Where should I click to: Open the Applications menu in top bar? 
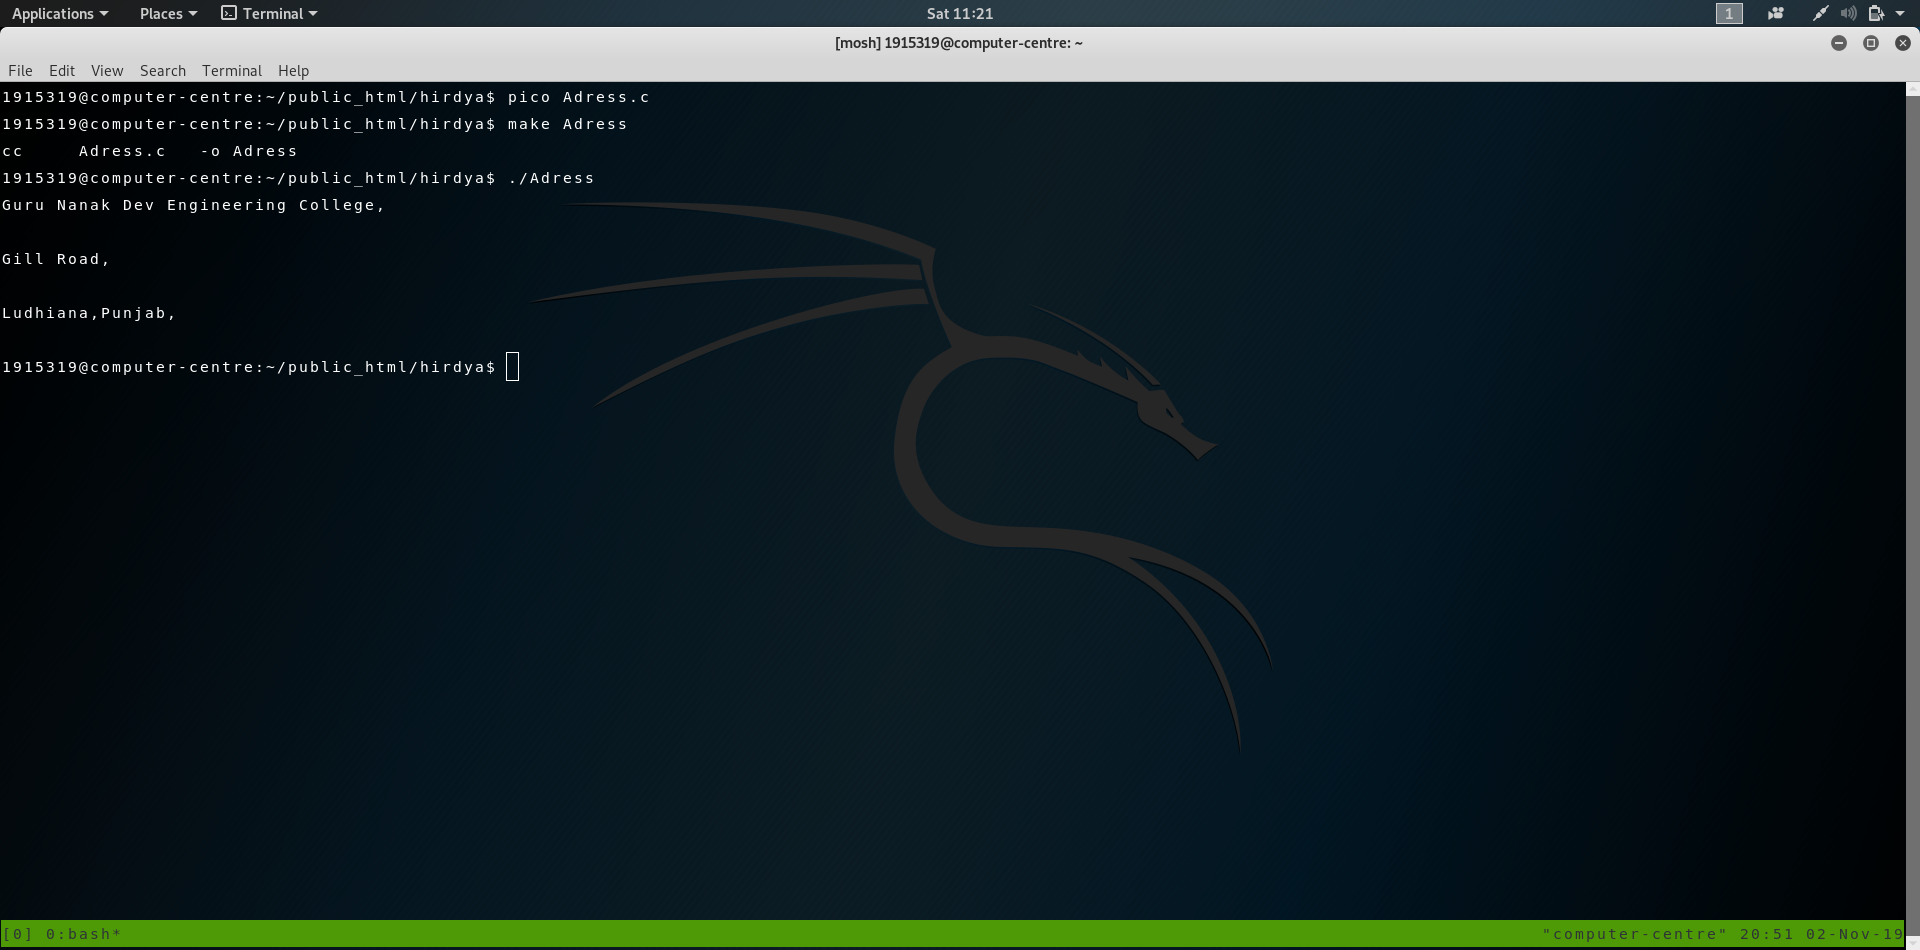(60, 13)
